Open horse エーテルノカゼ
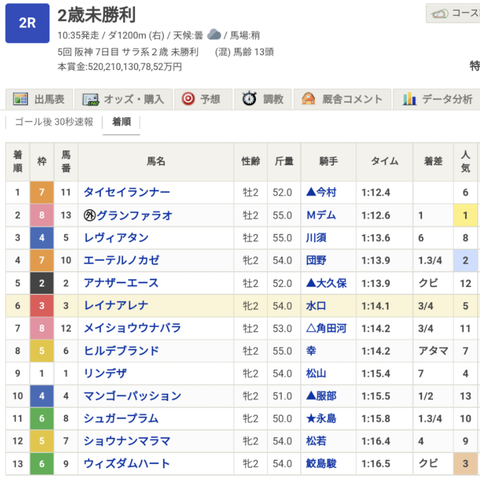 click(121, 260)
